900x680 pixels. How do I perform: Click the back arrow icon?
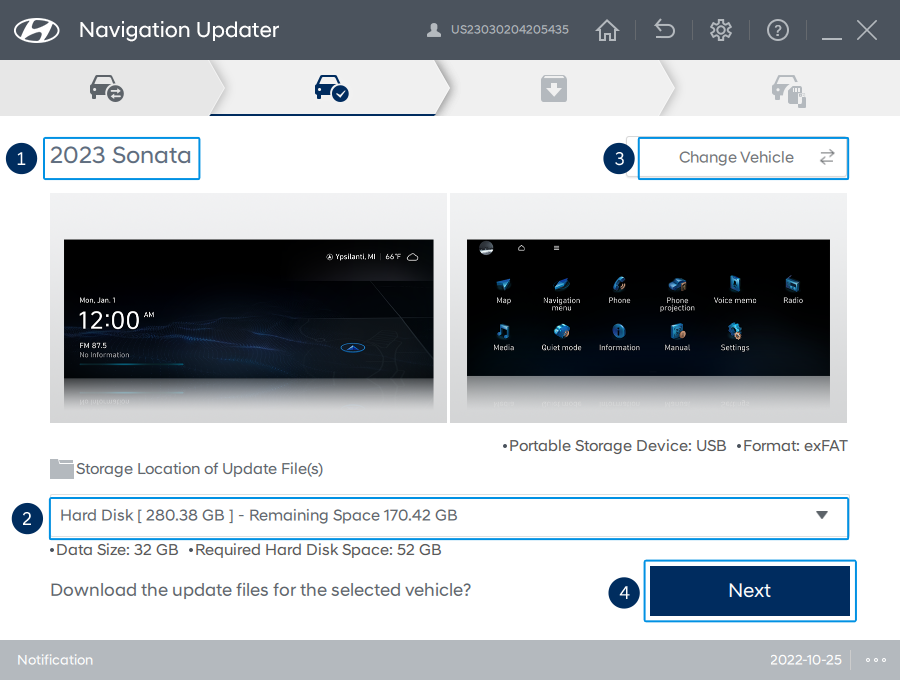click(x=664, y=30)
